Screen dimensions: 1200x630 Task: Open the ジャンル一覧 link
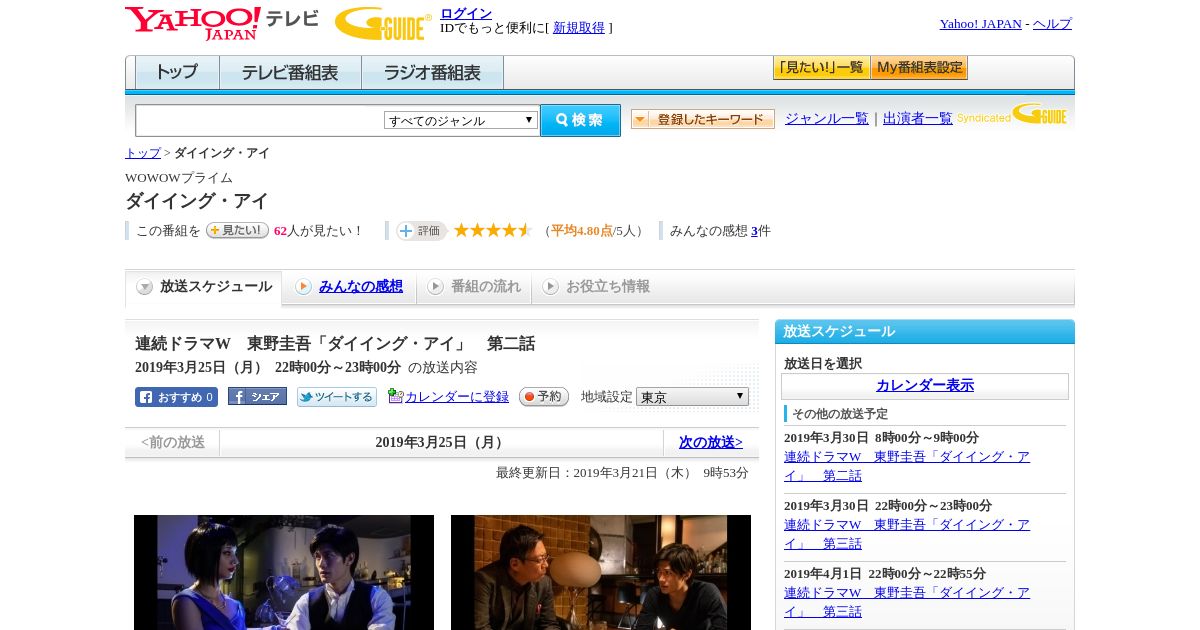826,119
